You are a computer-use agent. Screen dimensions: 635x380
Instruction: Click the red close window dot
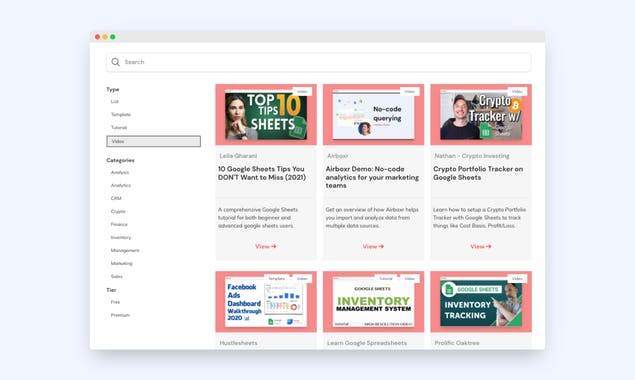click(97, 37)
